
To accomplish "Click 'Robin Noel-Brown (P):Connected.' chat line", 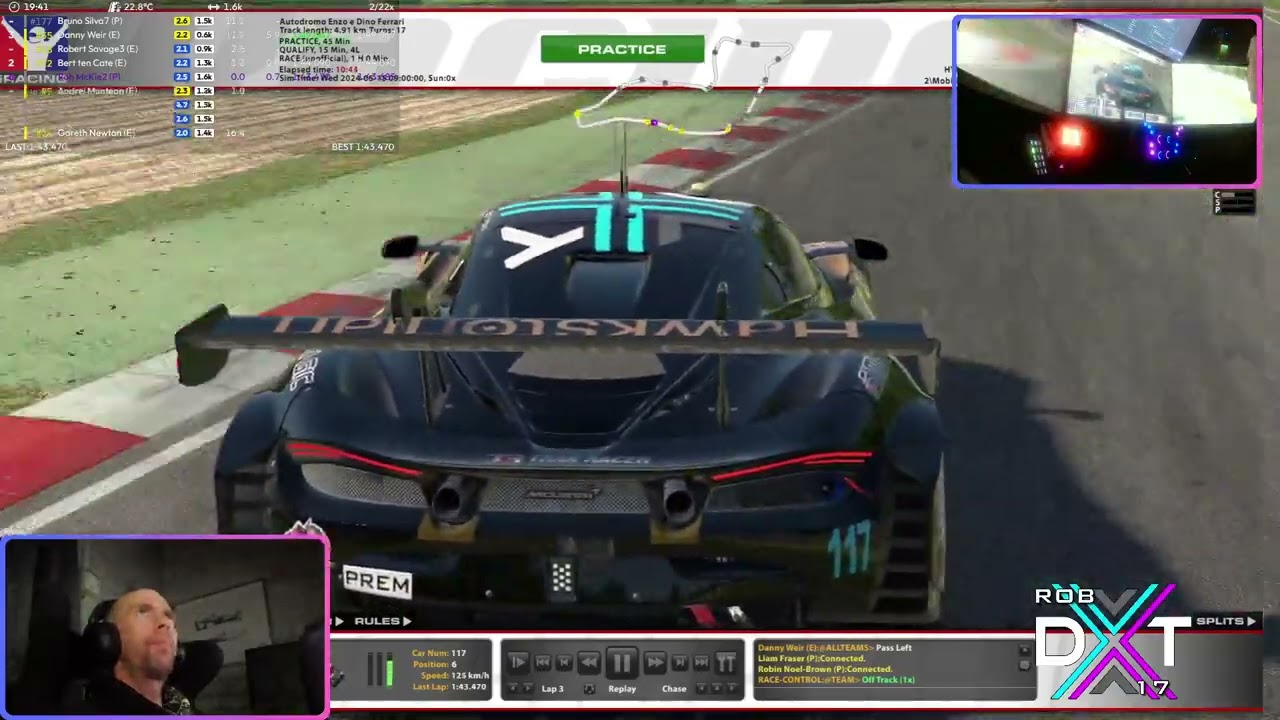I will pyautogui.click(x=825, y=669).
